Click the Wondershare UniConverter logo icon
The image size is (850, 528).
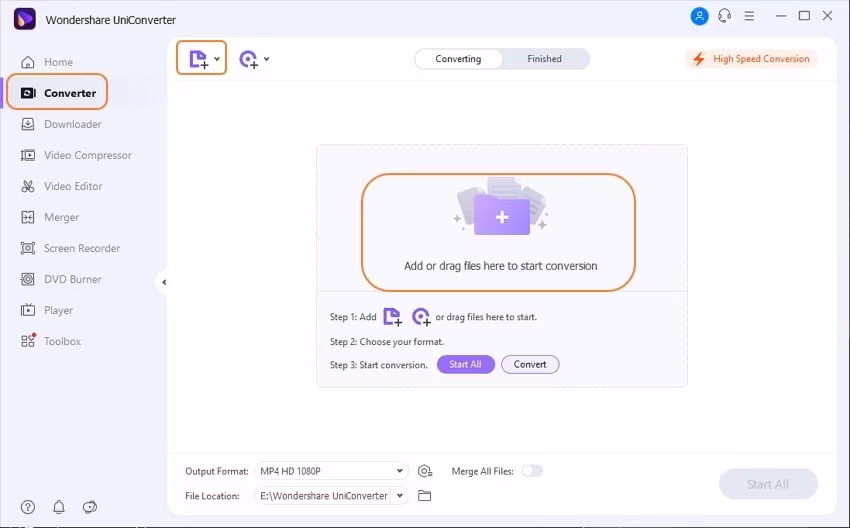(24, 20)
